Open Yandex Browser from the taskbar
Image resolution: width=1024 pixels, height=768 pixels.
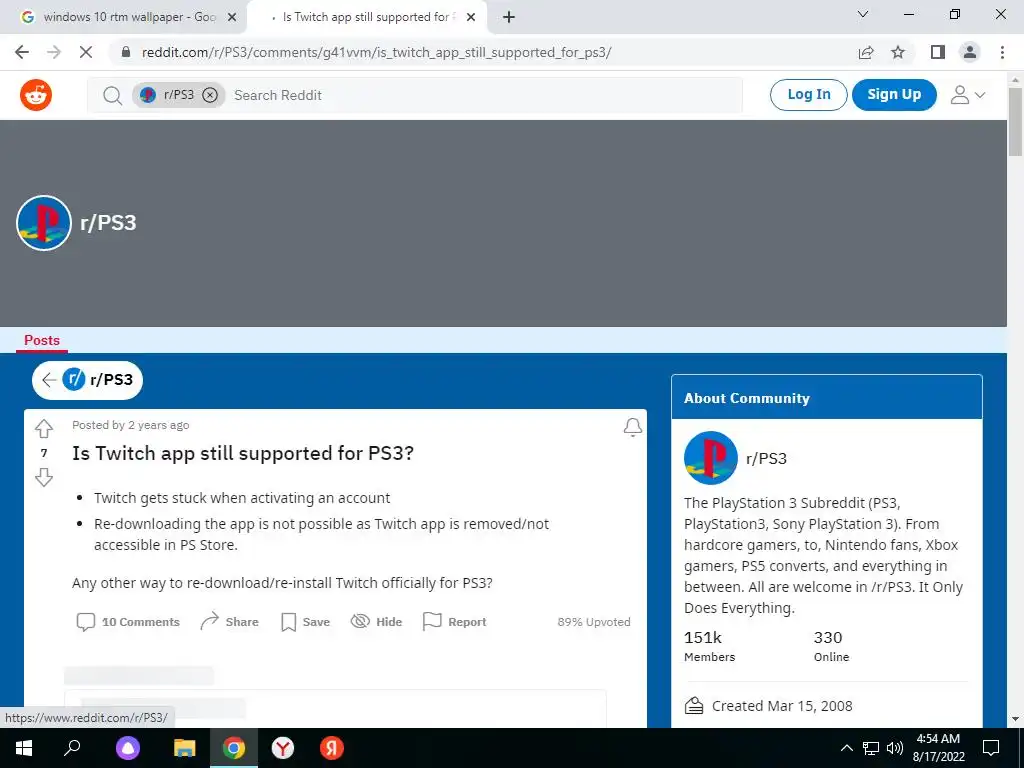click(x=283, y=748)
